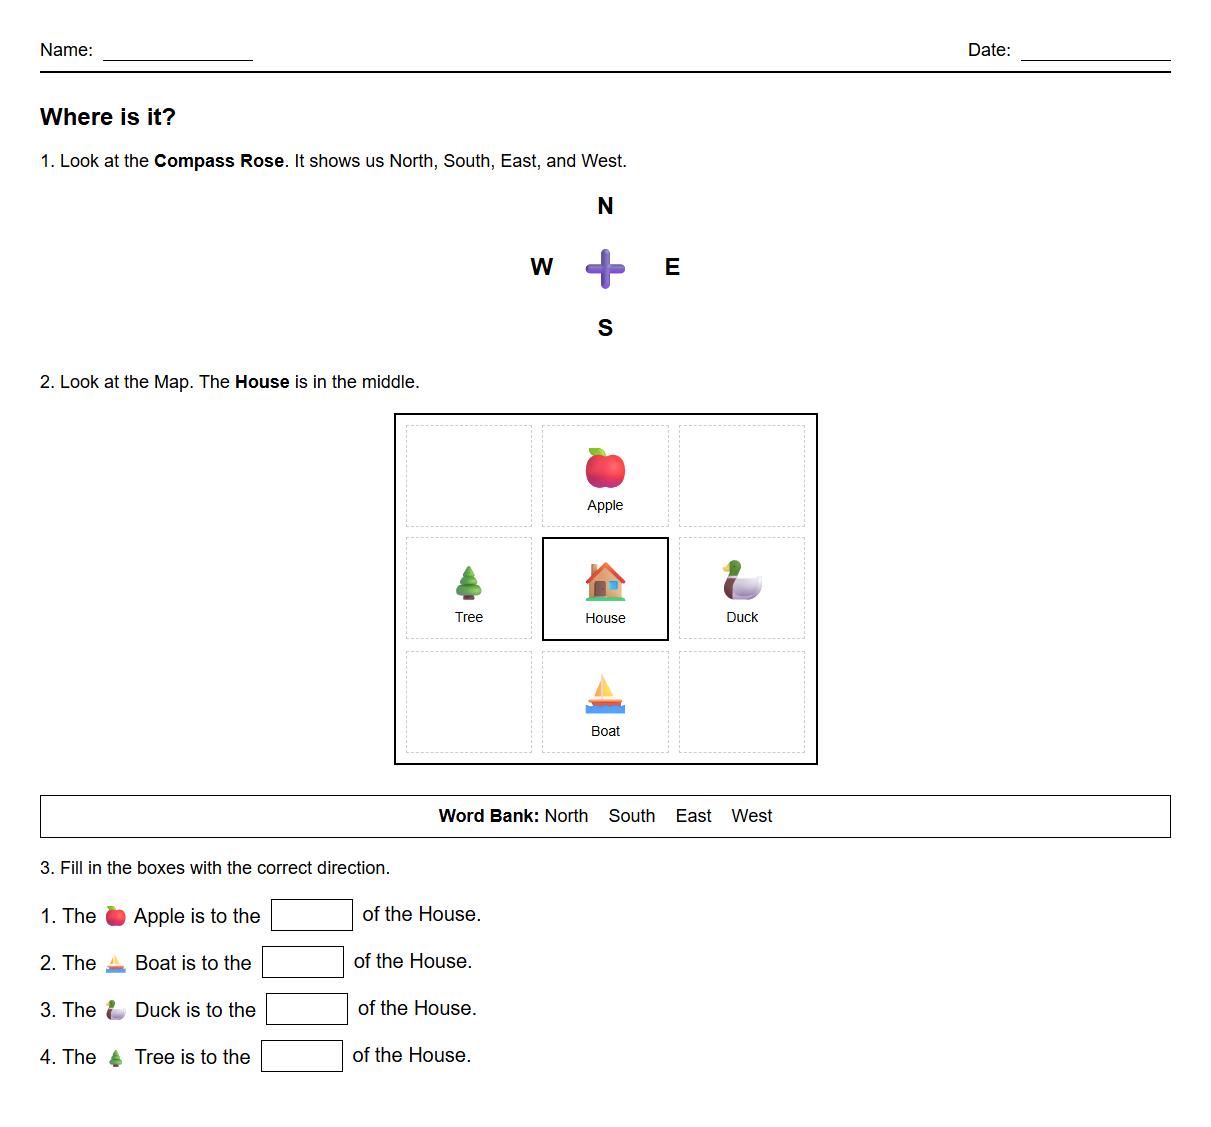Click the purple compass rose cross
Image resolution: width=1211 pixels, height=1127 pixels.
pyautogui.click(x=604, y=267)
